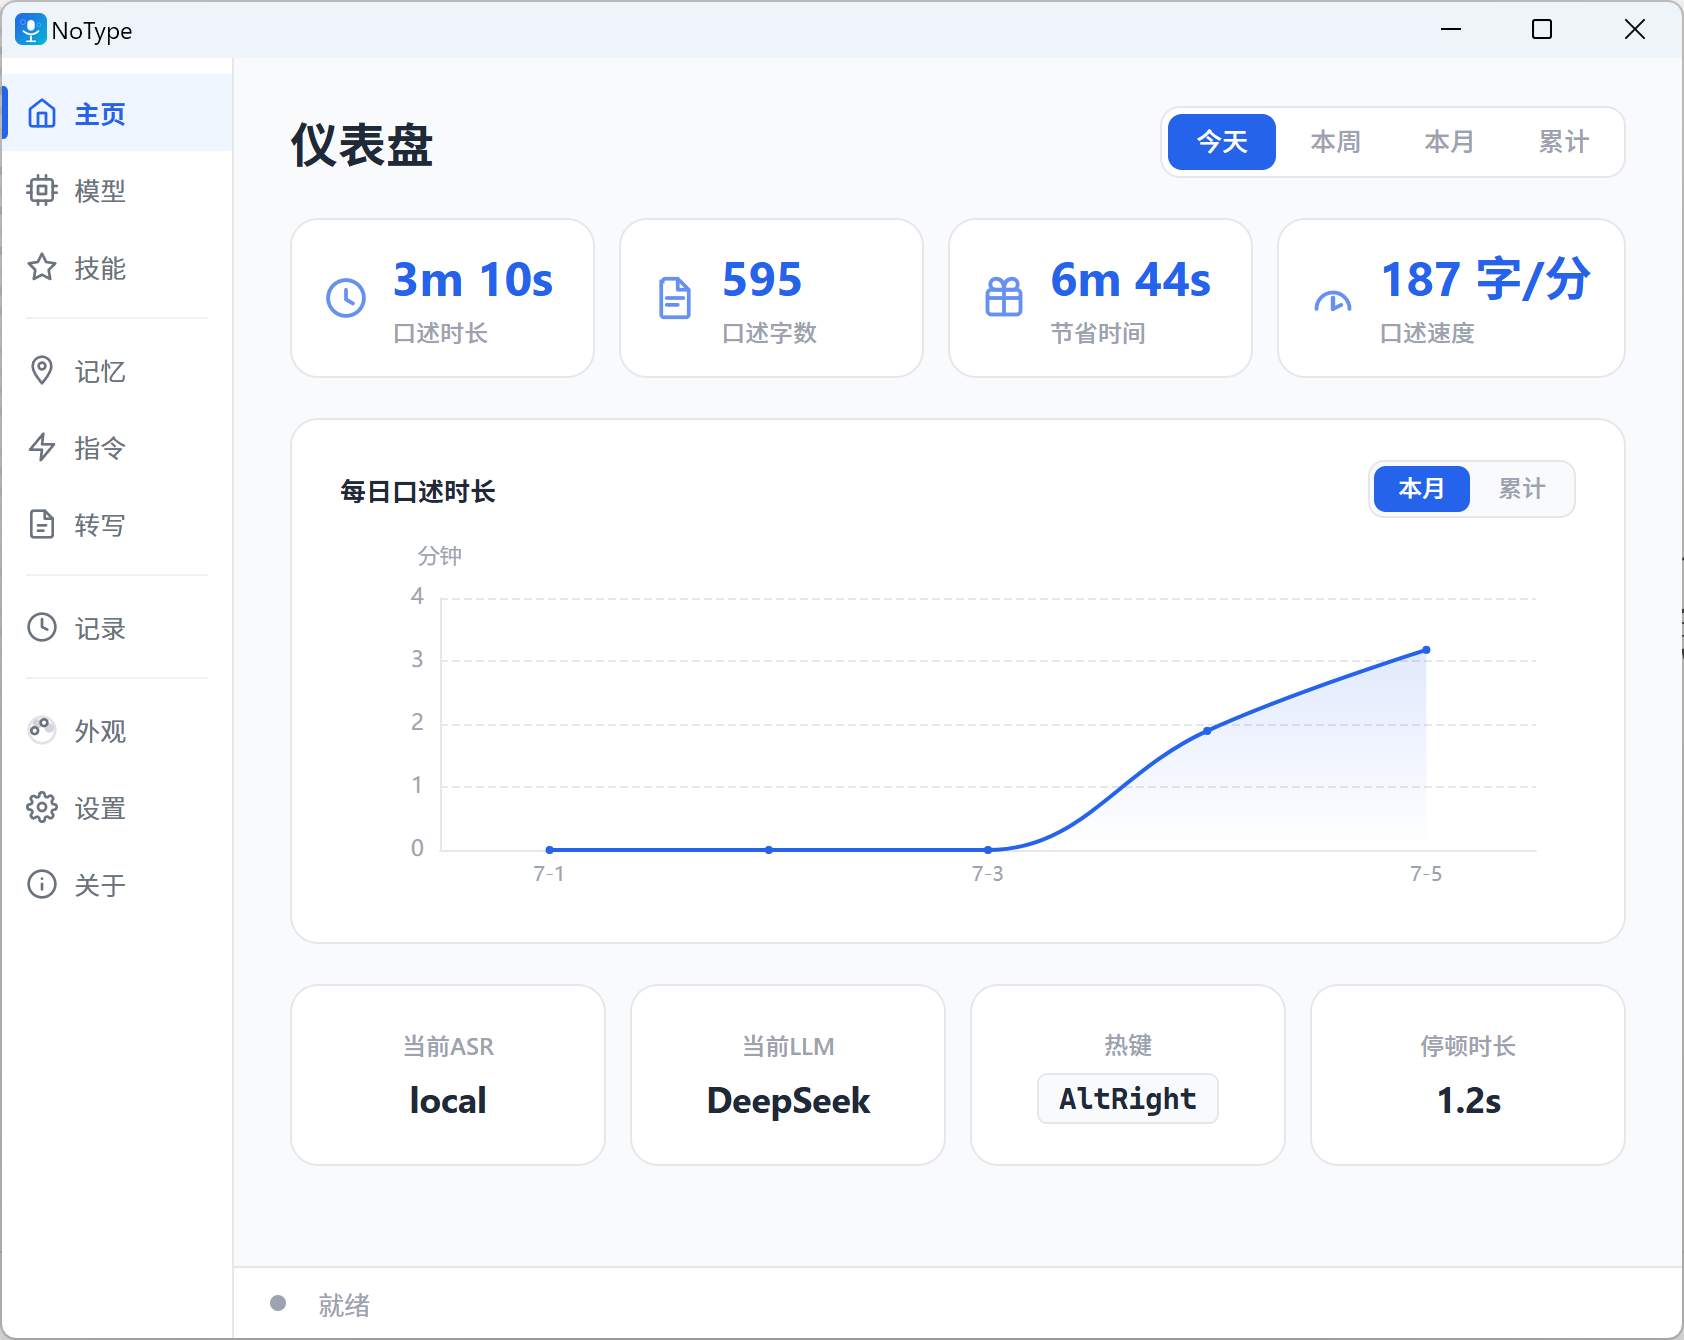This screenshot has height=1340, width=1684.
Task: Click the info icon beside 关于
Action: (42, 884)
